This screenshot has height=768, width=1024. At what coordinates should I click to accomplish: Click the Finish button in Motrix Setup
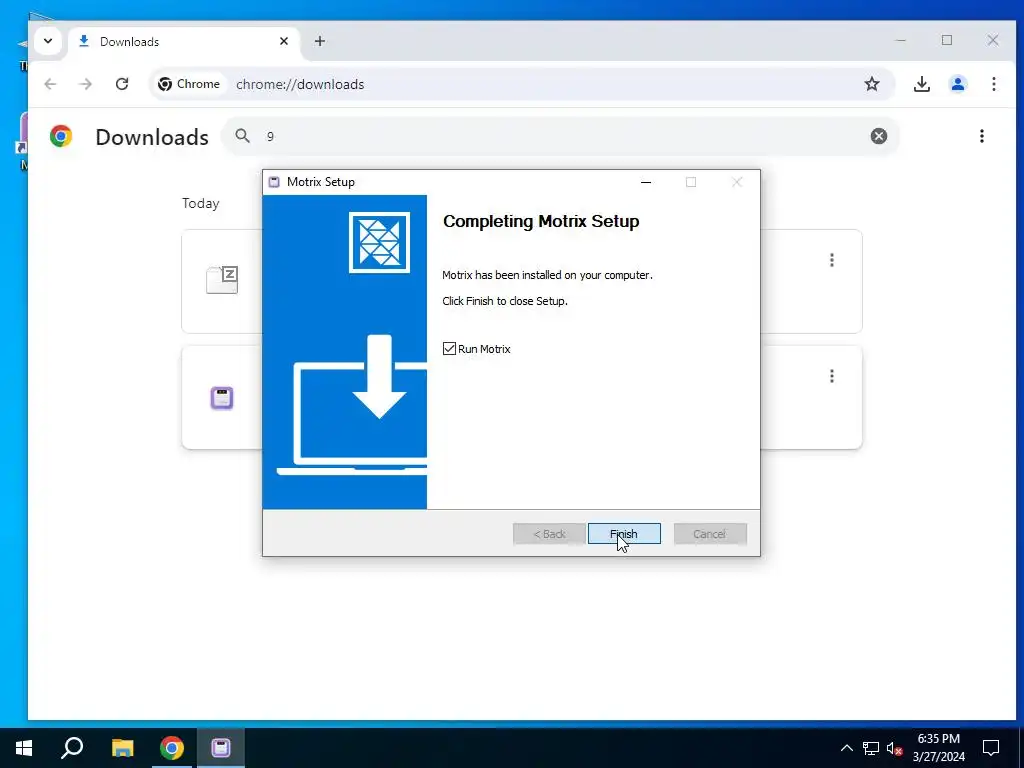tap(624, 534)
